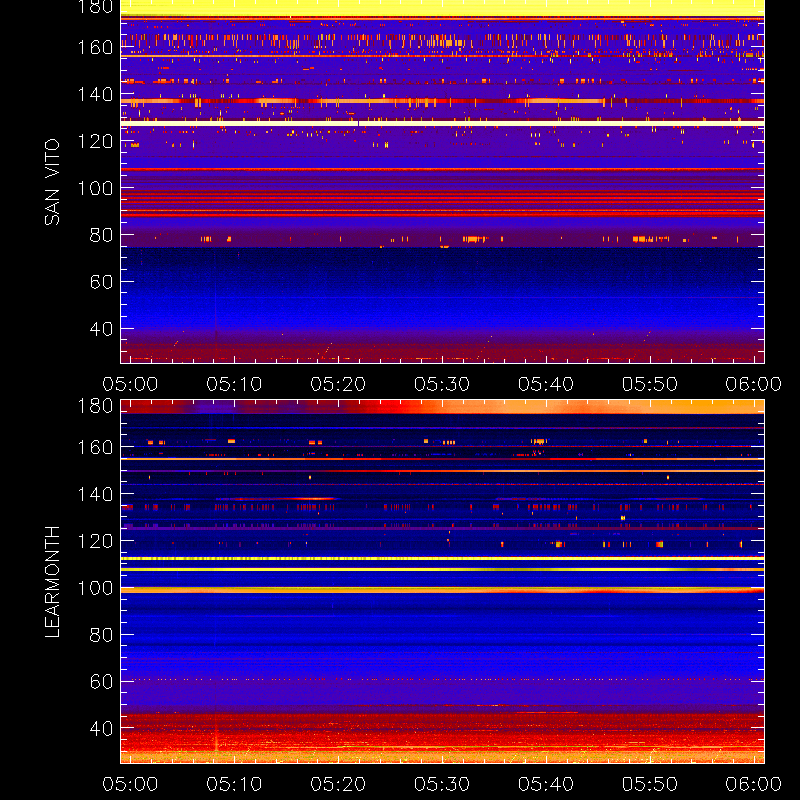Select the 80 tick label on Learmonth plot
Viewport: 800px width, 800px height.
tap(101, 635)
